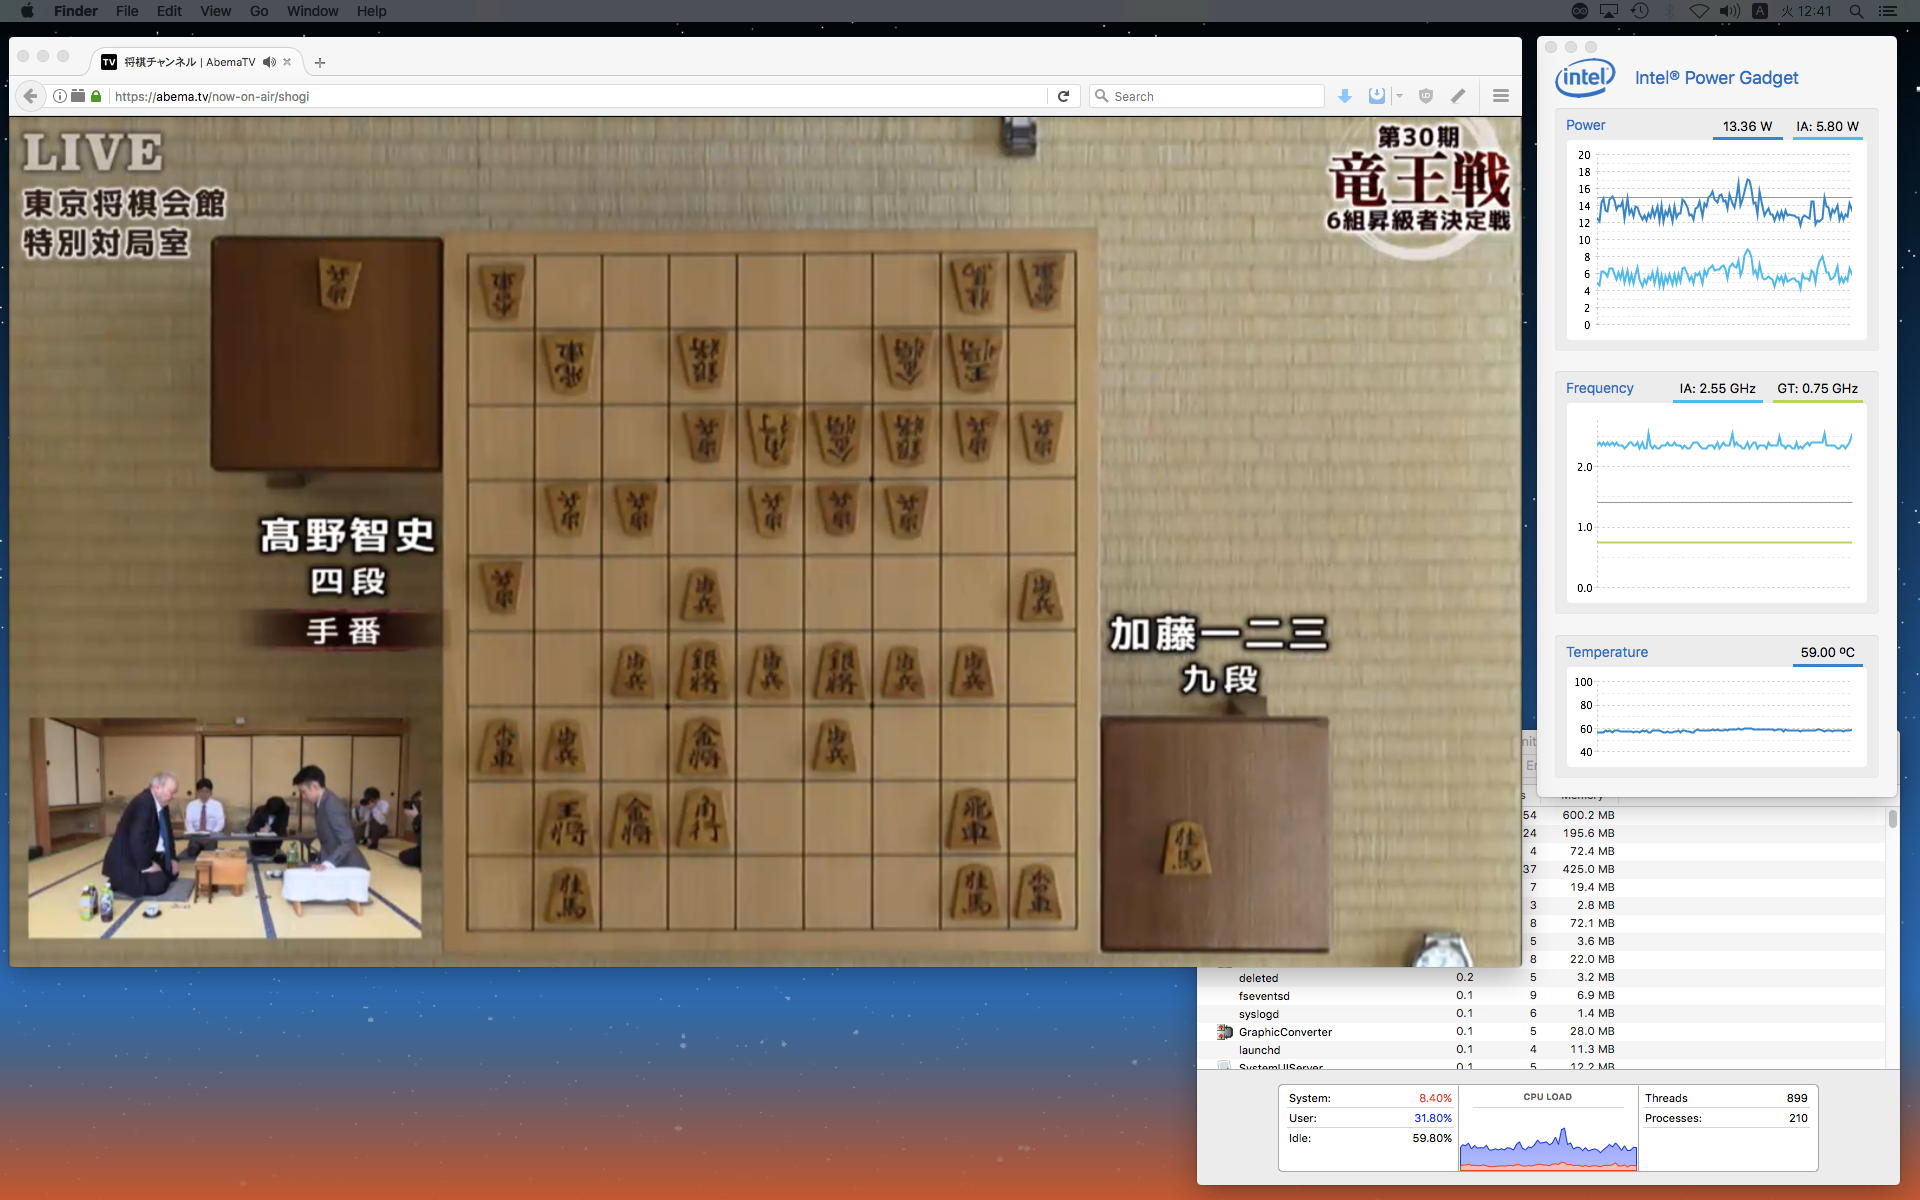Open the Go menu in the menu bar

click(259, 11)
